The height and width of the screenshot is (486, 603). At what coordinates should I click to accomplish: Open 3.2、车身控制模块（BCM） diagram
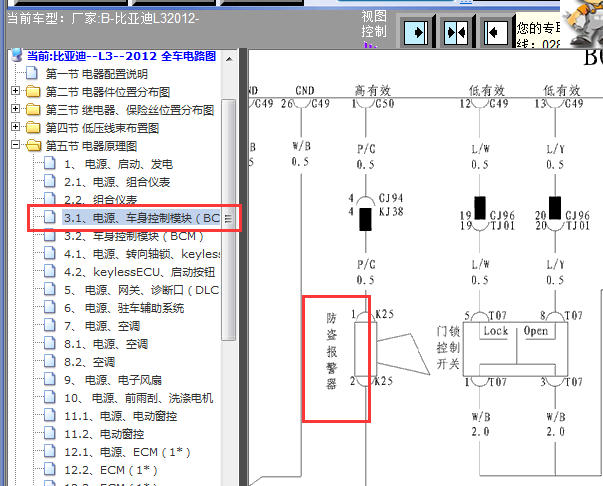tap(133, 236)
